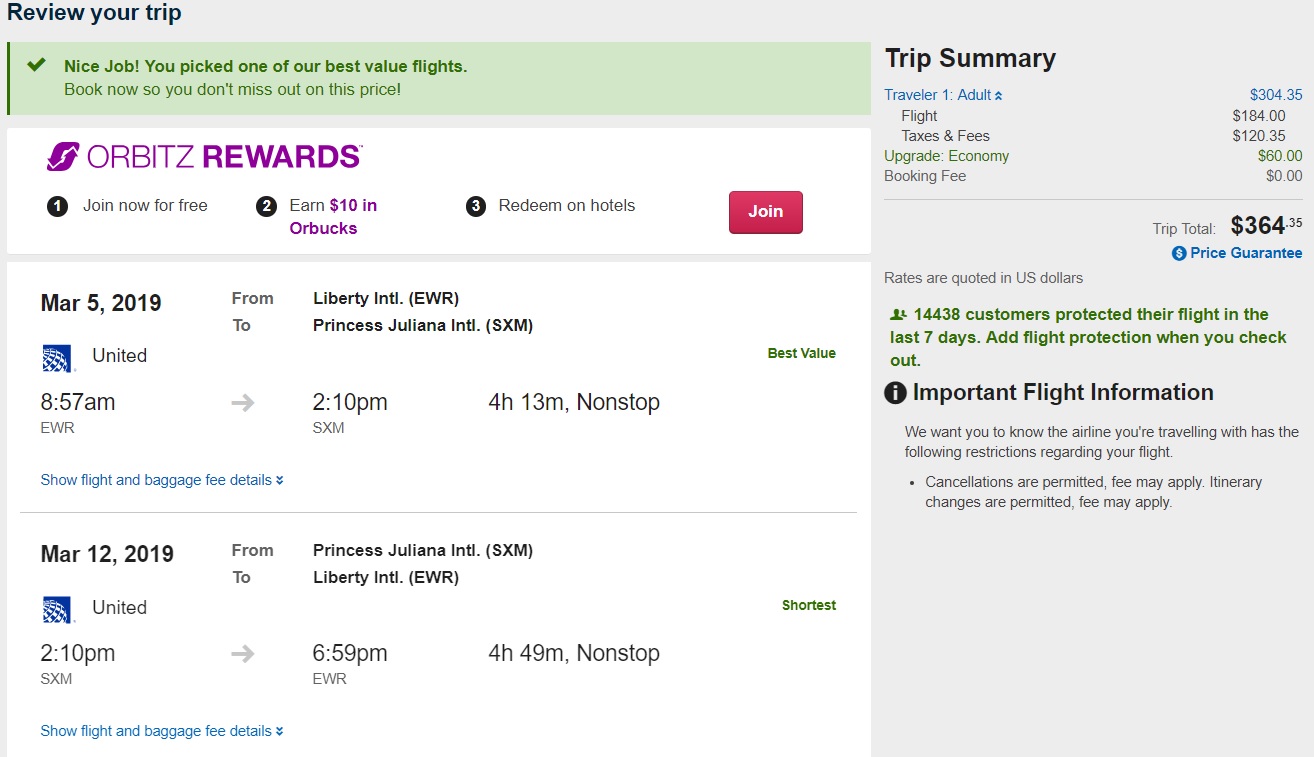This screenshot has width=1314, height=757.
Task: Click the green checkmark icon
Action: pyautogui.click(x=37, y=66)
